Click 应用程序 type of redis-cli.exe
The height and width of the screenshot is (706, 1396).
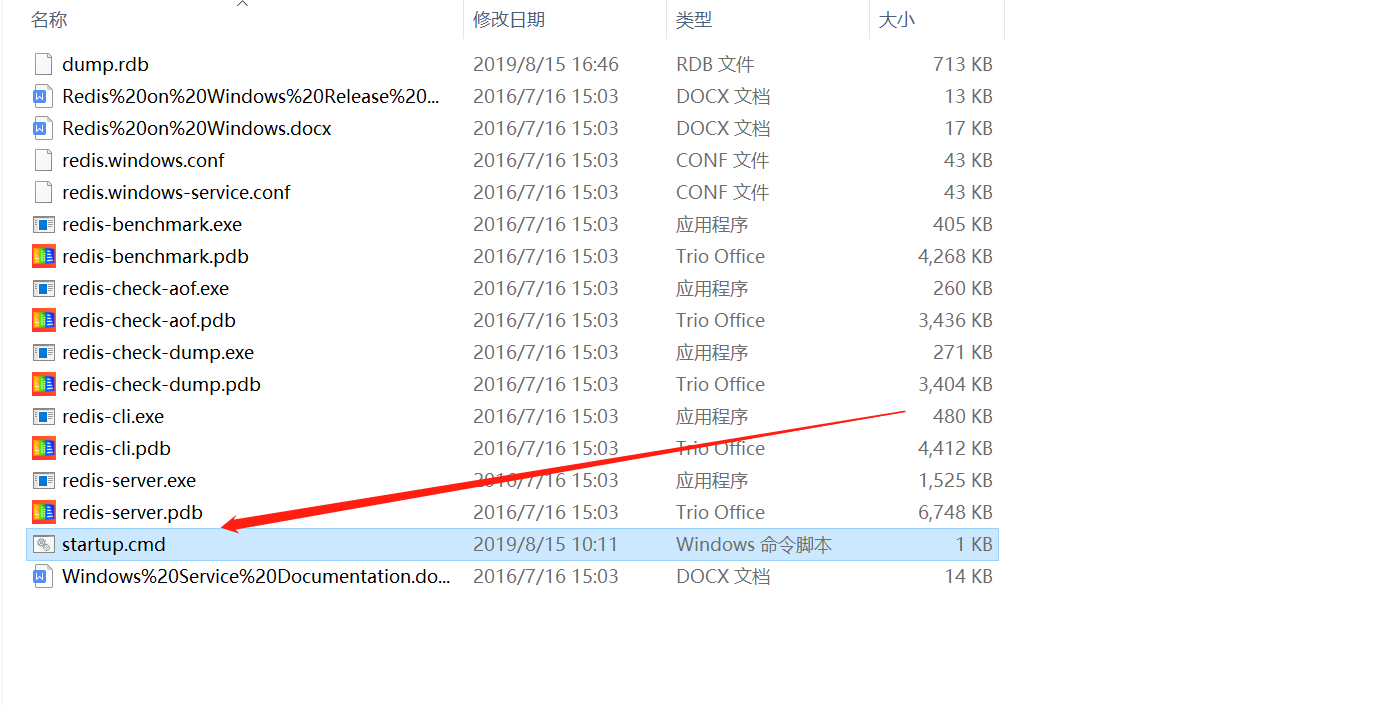712,416
